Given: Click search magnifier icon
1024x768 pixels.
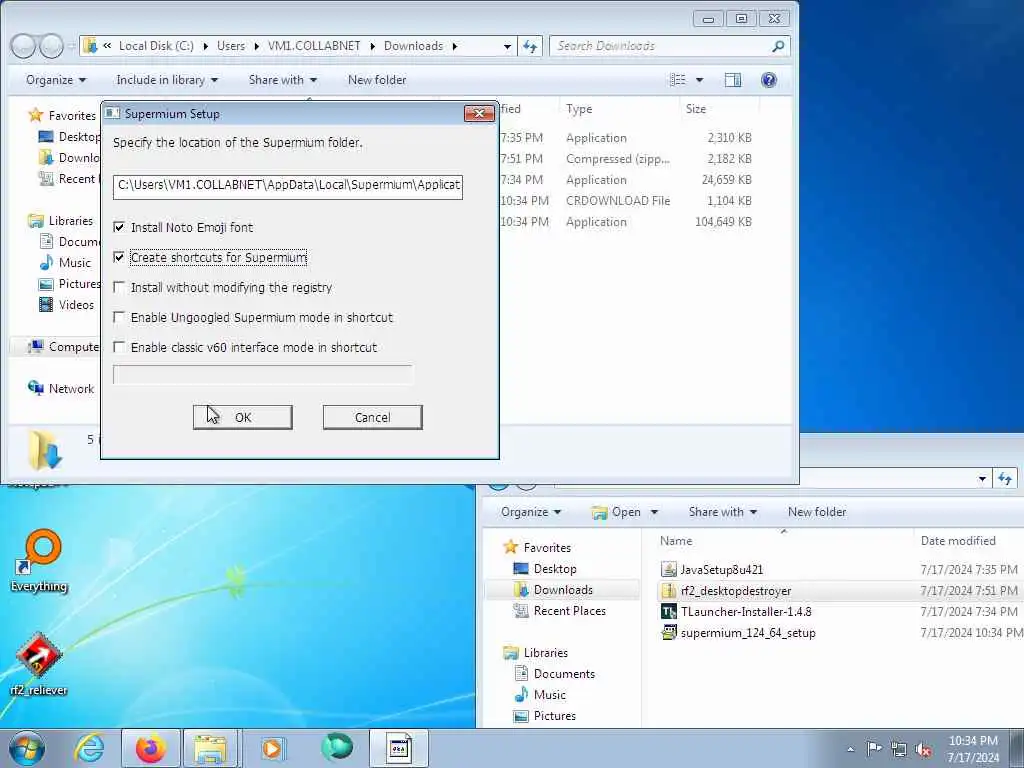Looking at the screenshot, I should [x=778, y=46].
